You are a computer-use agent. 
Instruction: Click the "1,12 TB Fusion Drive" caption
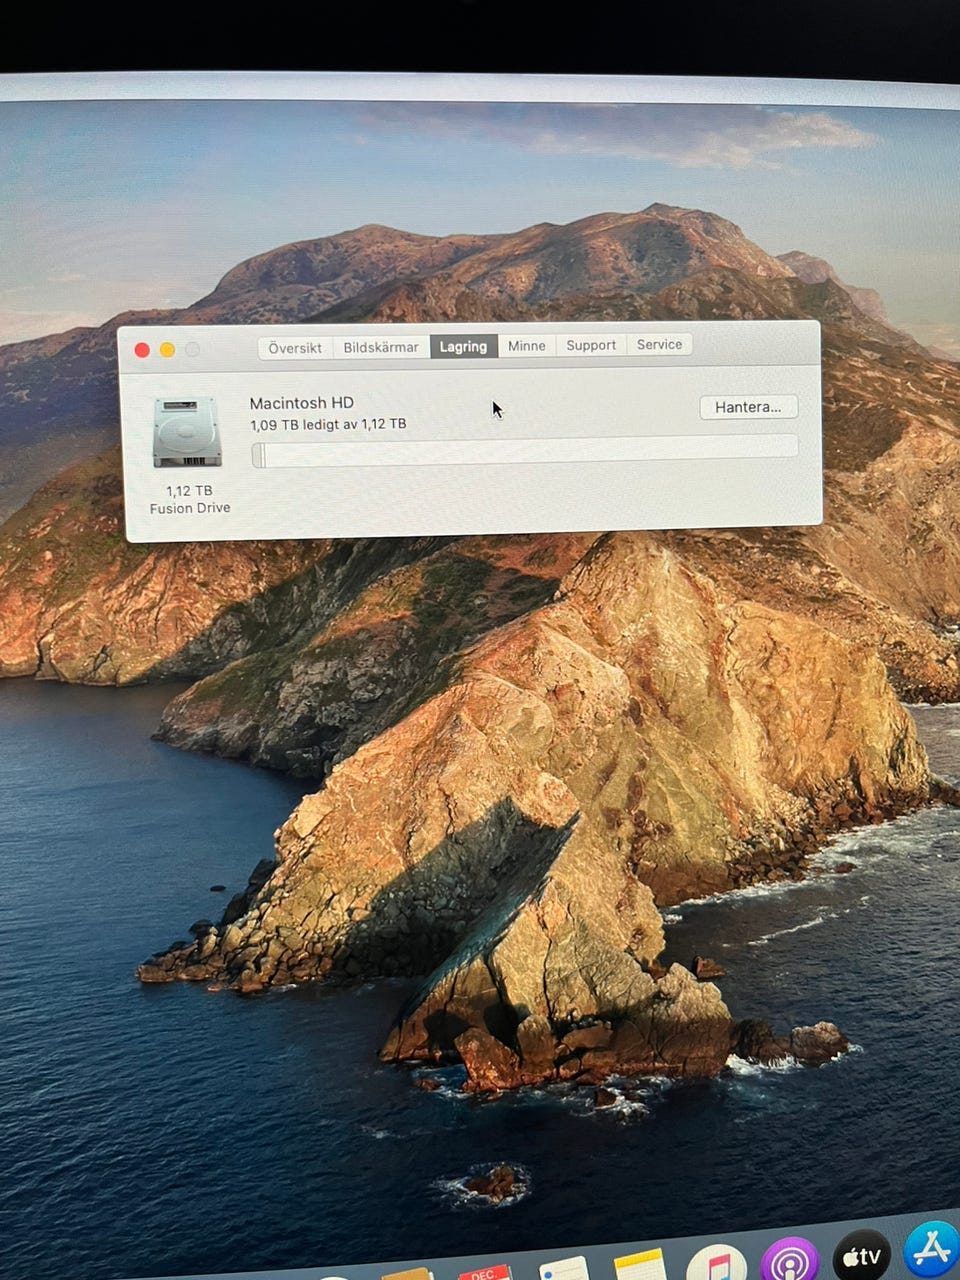190,499
